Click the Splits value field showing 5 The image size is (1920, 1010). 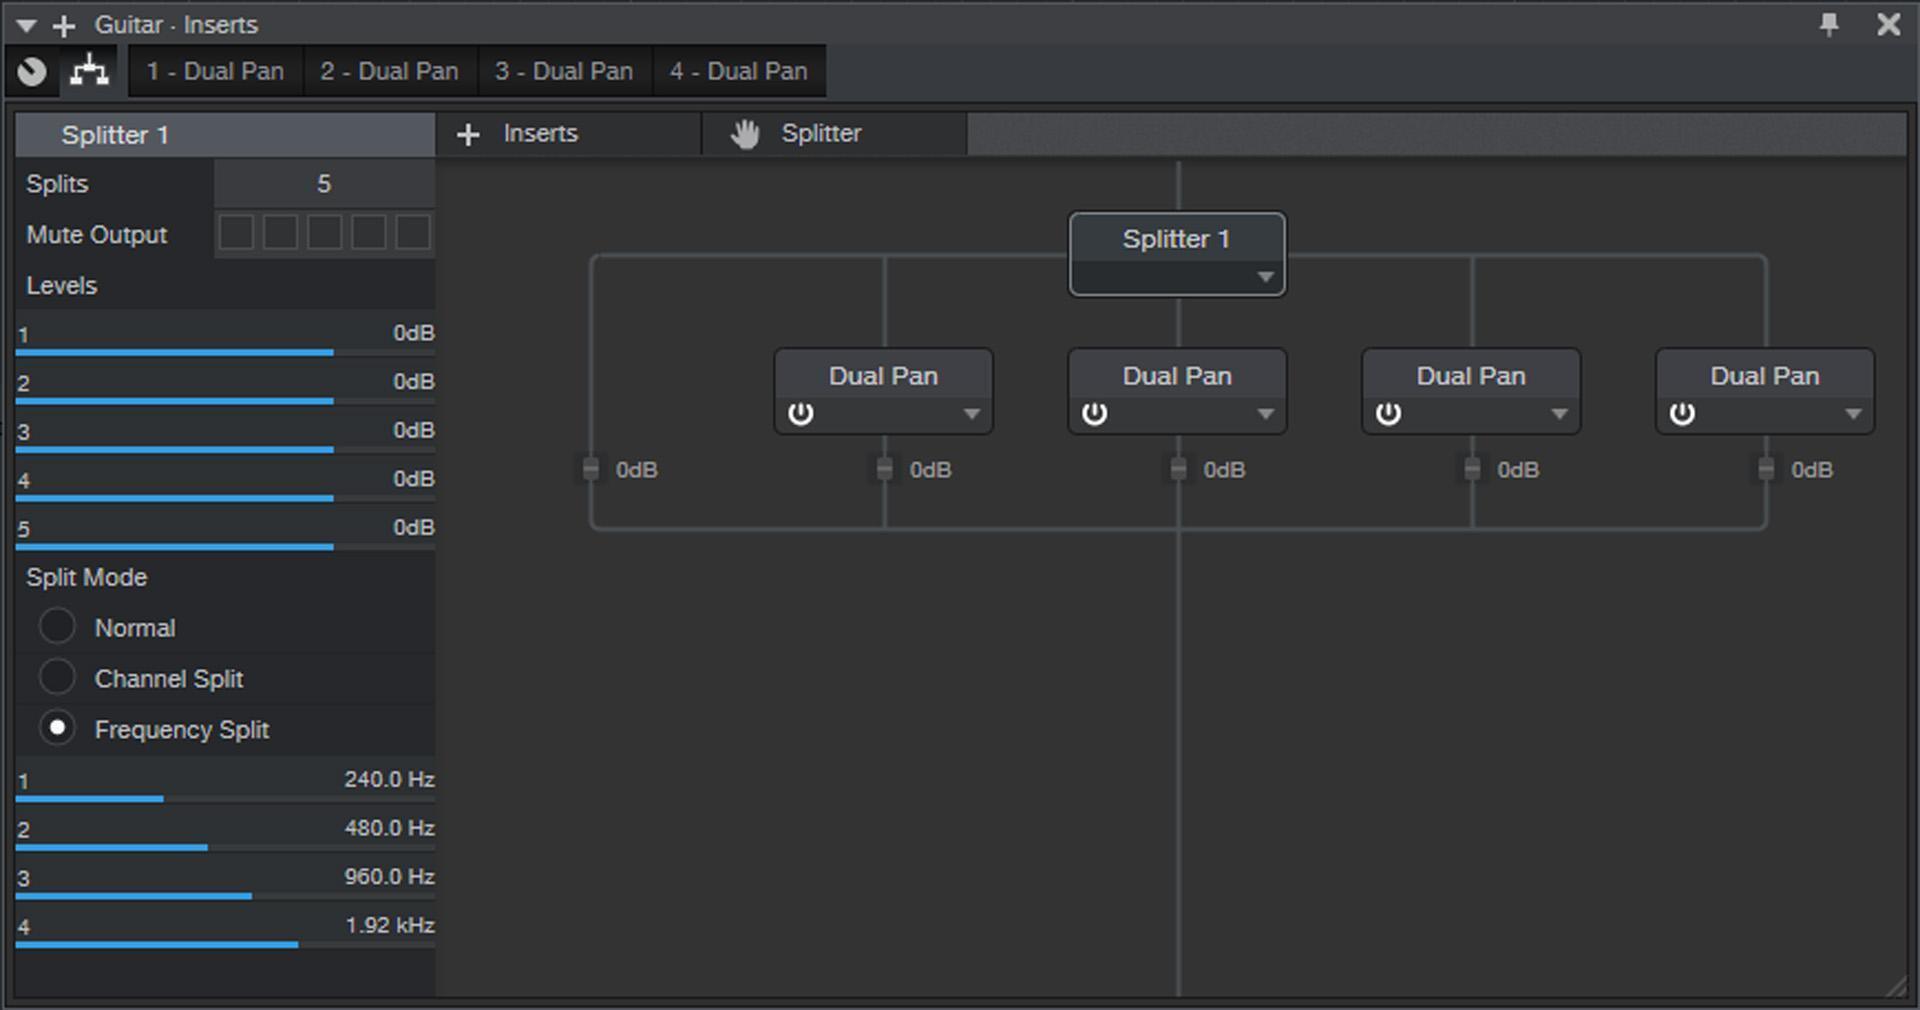coord(323,183)
